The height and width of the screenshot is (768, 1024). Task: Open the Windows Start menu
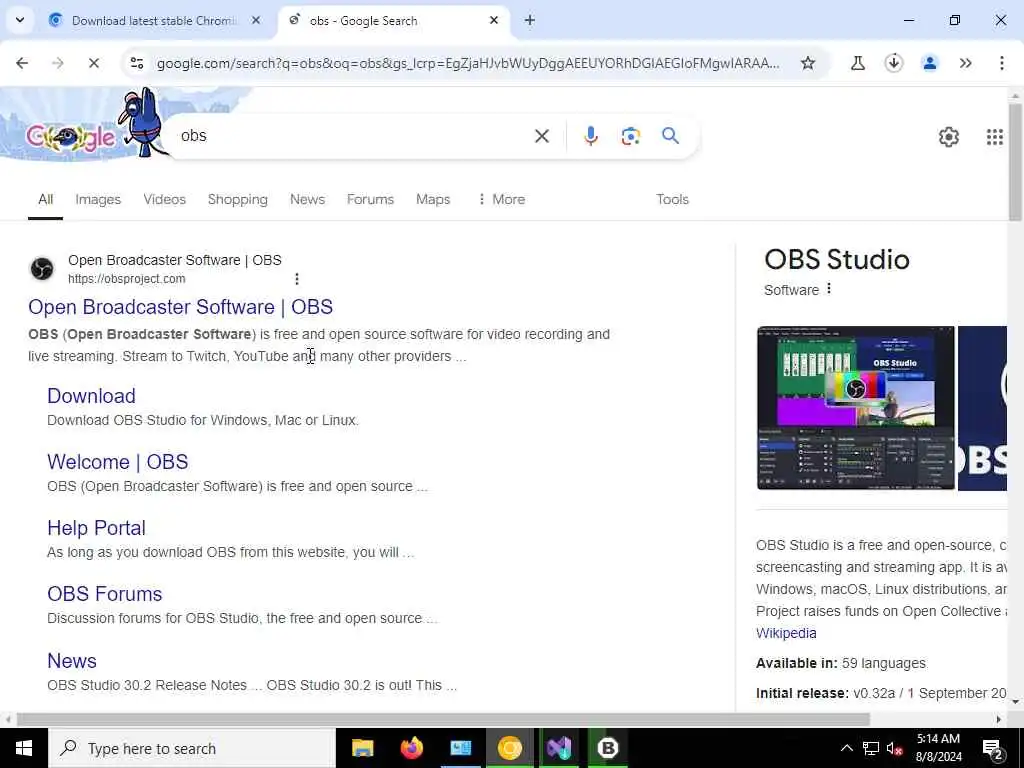point(24,748)
